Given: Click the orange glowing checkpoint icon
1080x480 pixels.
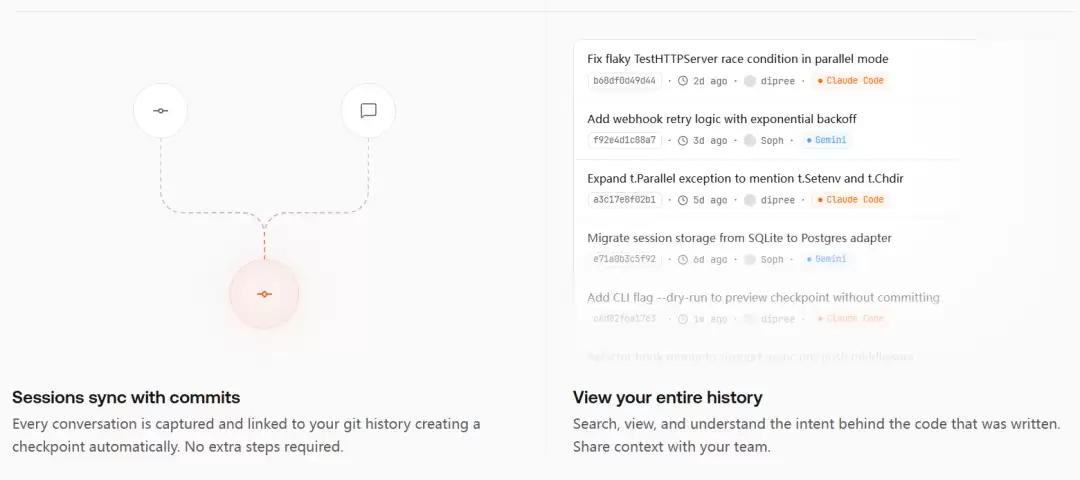Looking at the screenshot, I should pos(264,294).
